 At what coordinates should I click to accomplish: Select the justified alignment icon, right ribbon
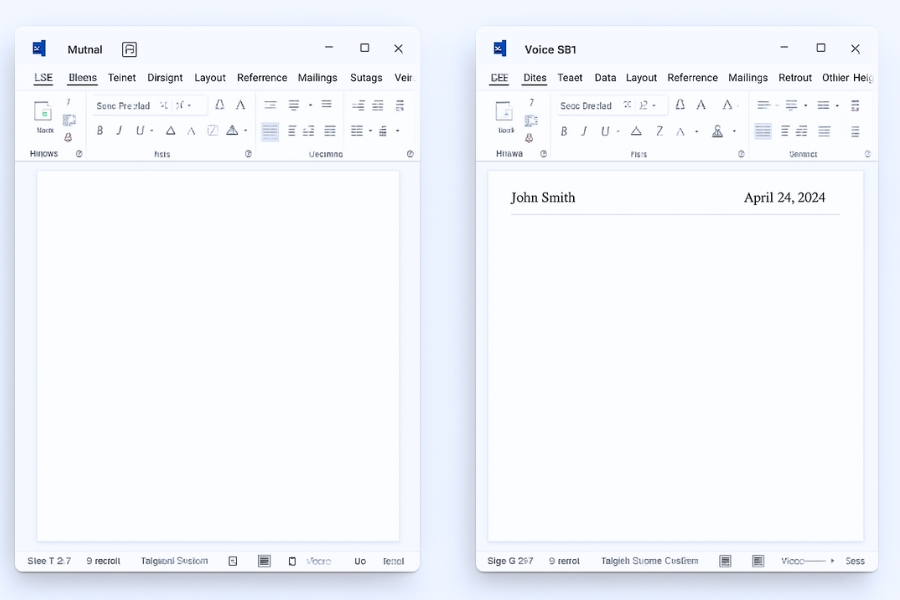click(x=825, y=131)
